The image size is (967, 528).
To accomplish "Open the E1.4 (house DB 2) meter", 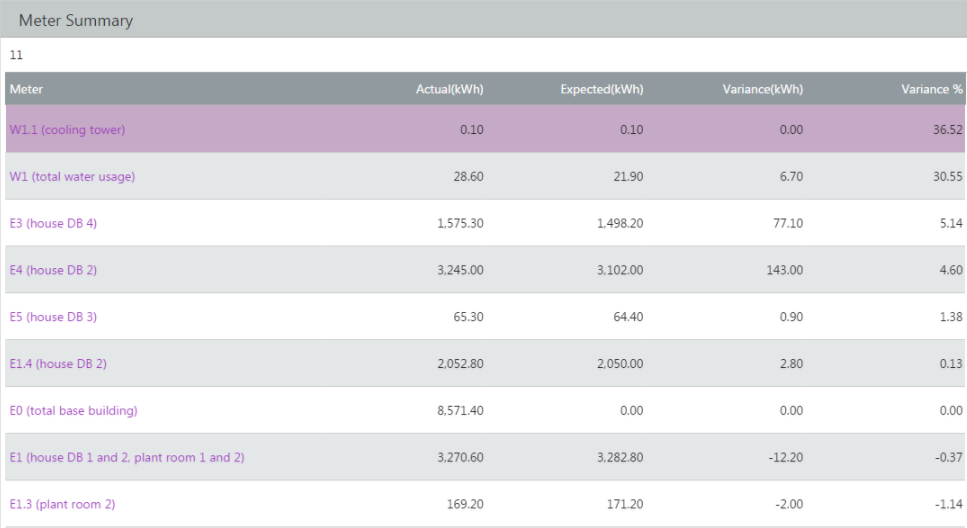I will [58, 364].
